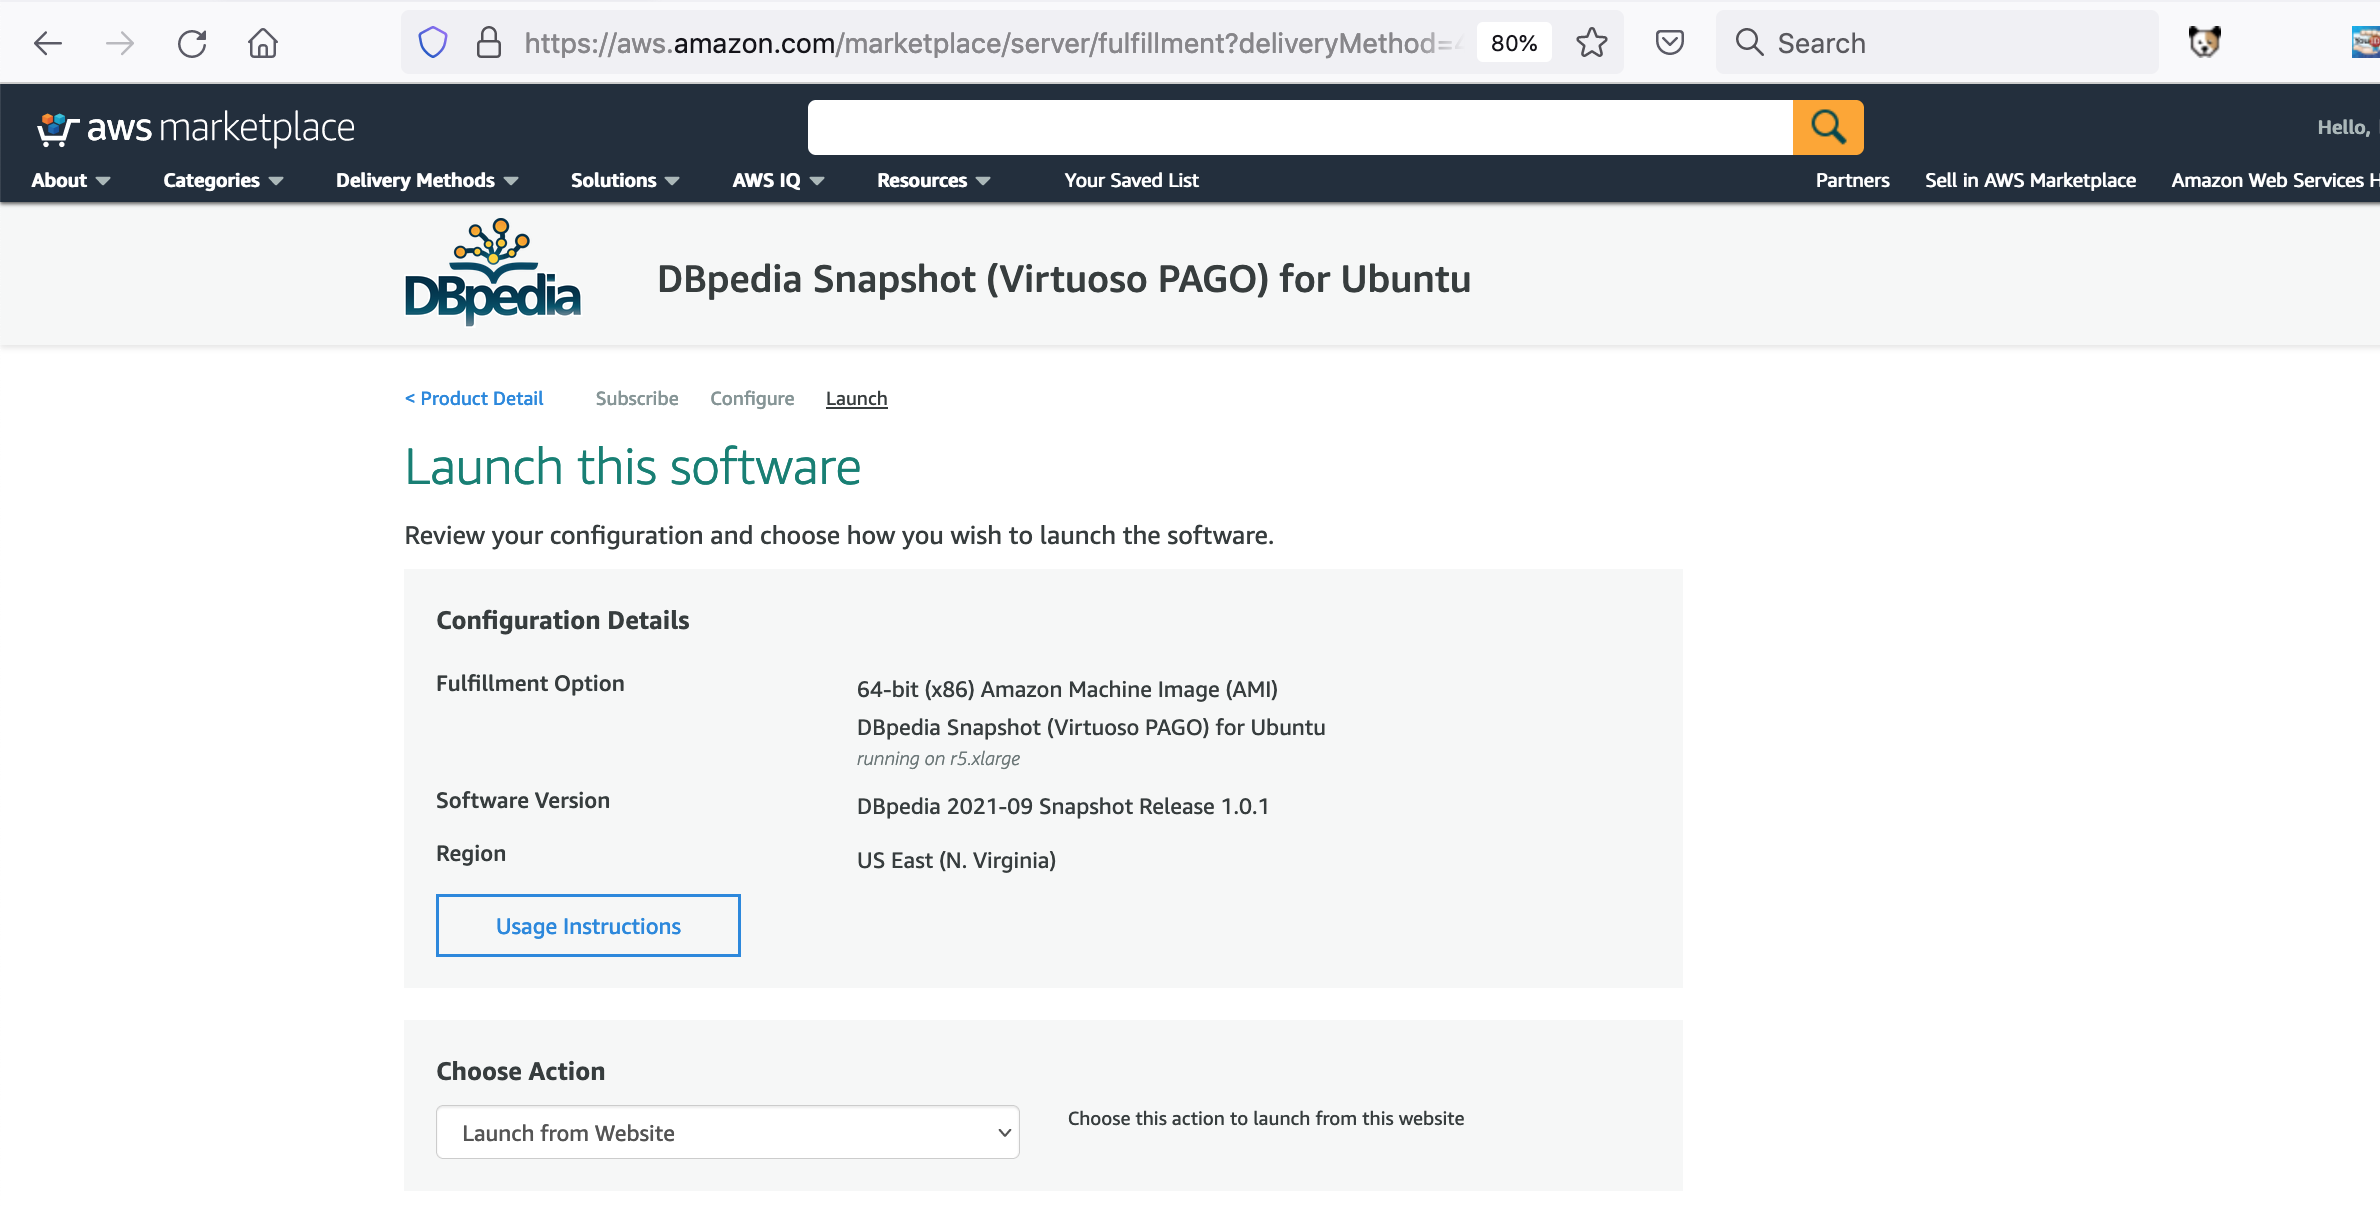The image size is (2380, 1210).
Task: Click the AWS Marketplace logo
Action: tap(196, 128)
